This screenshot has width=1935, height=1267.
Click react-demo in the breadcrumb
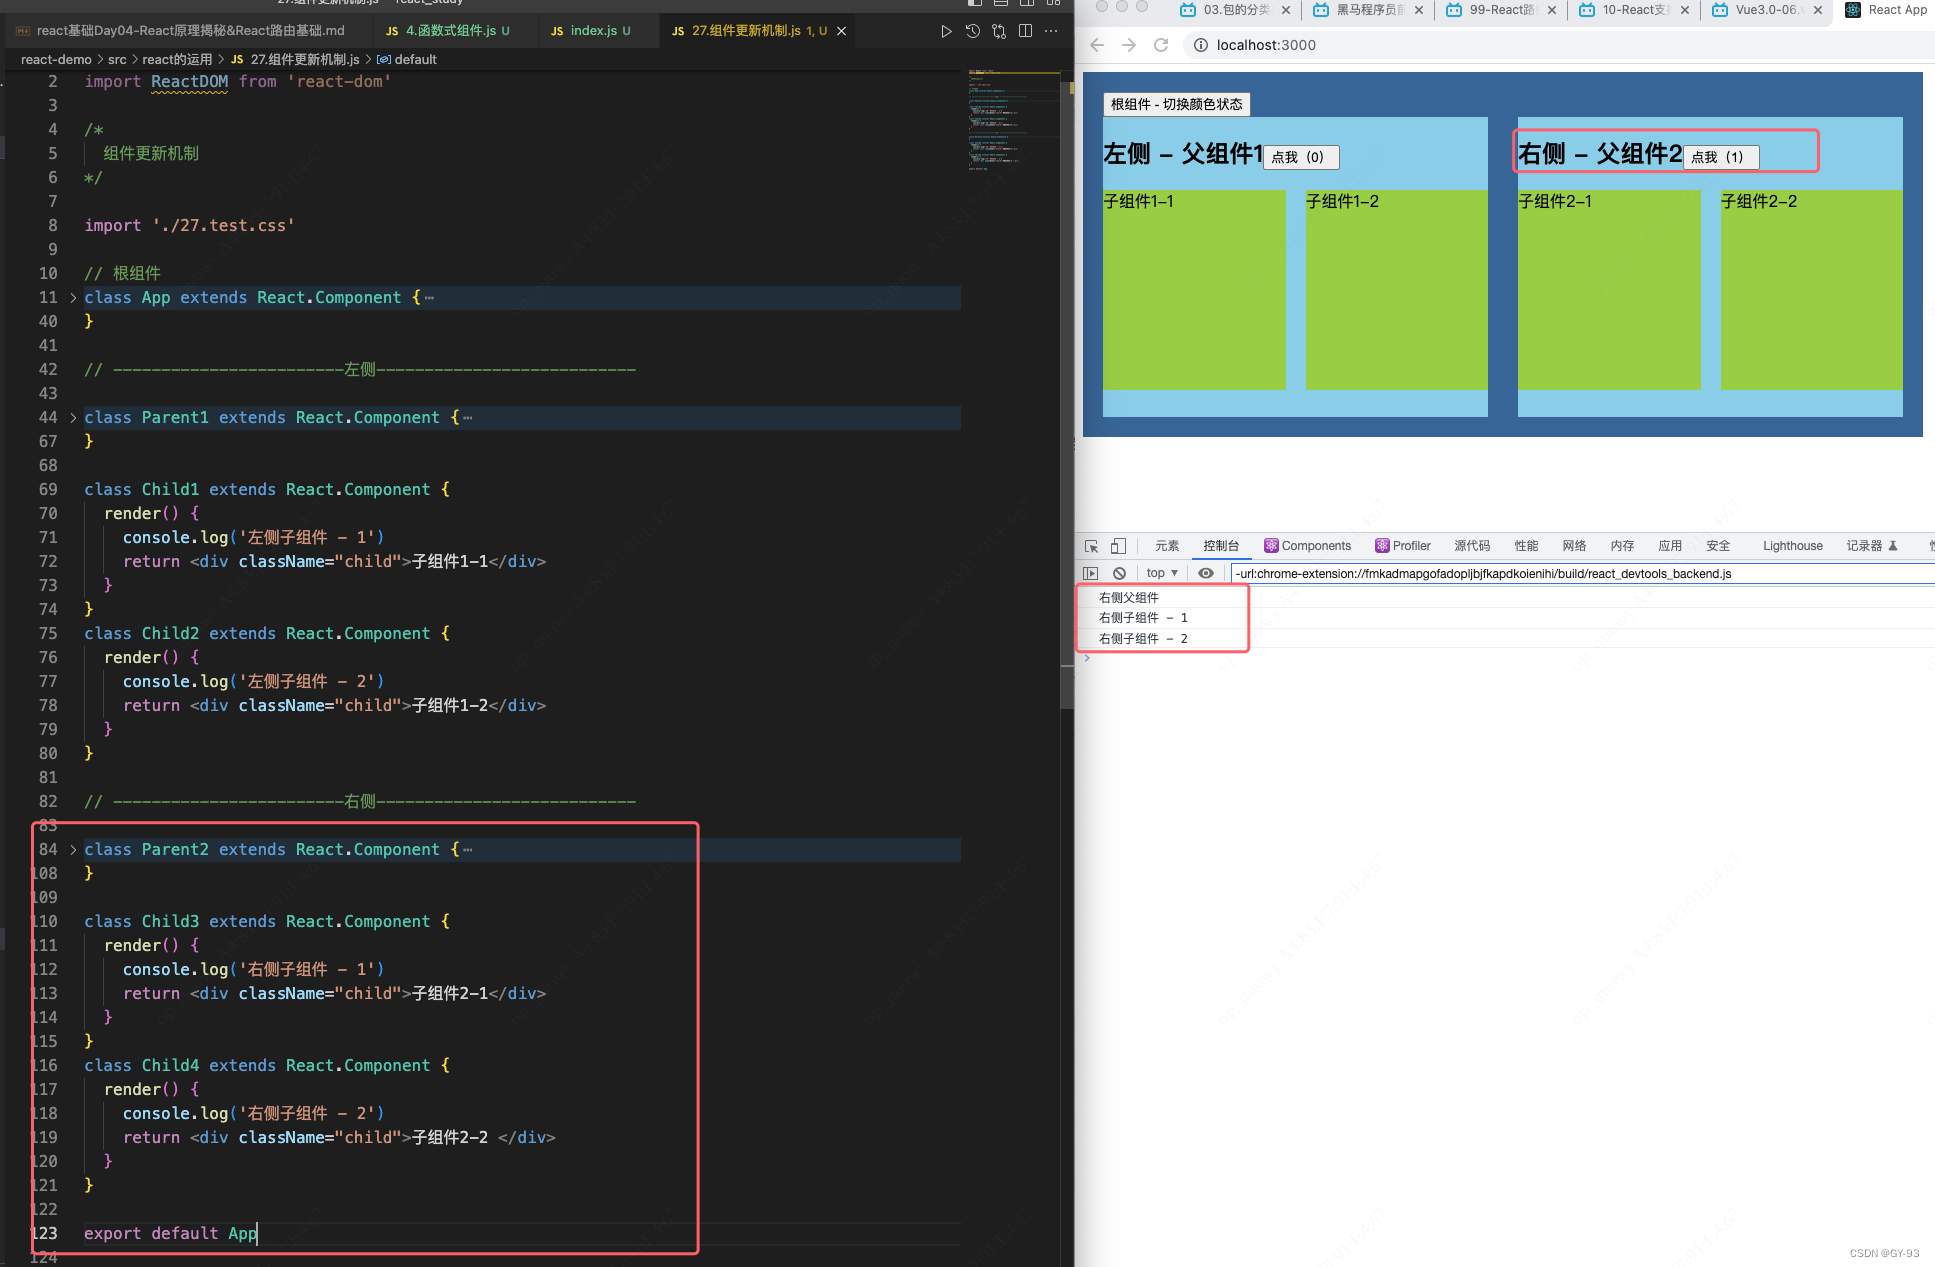56,60
